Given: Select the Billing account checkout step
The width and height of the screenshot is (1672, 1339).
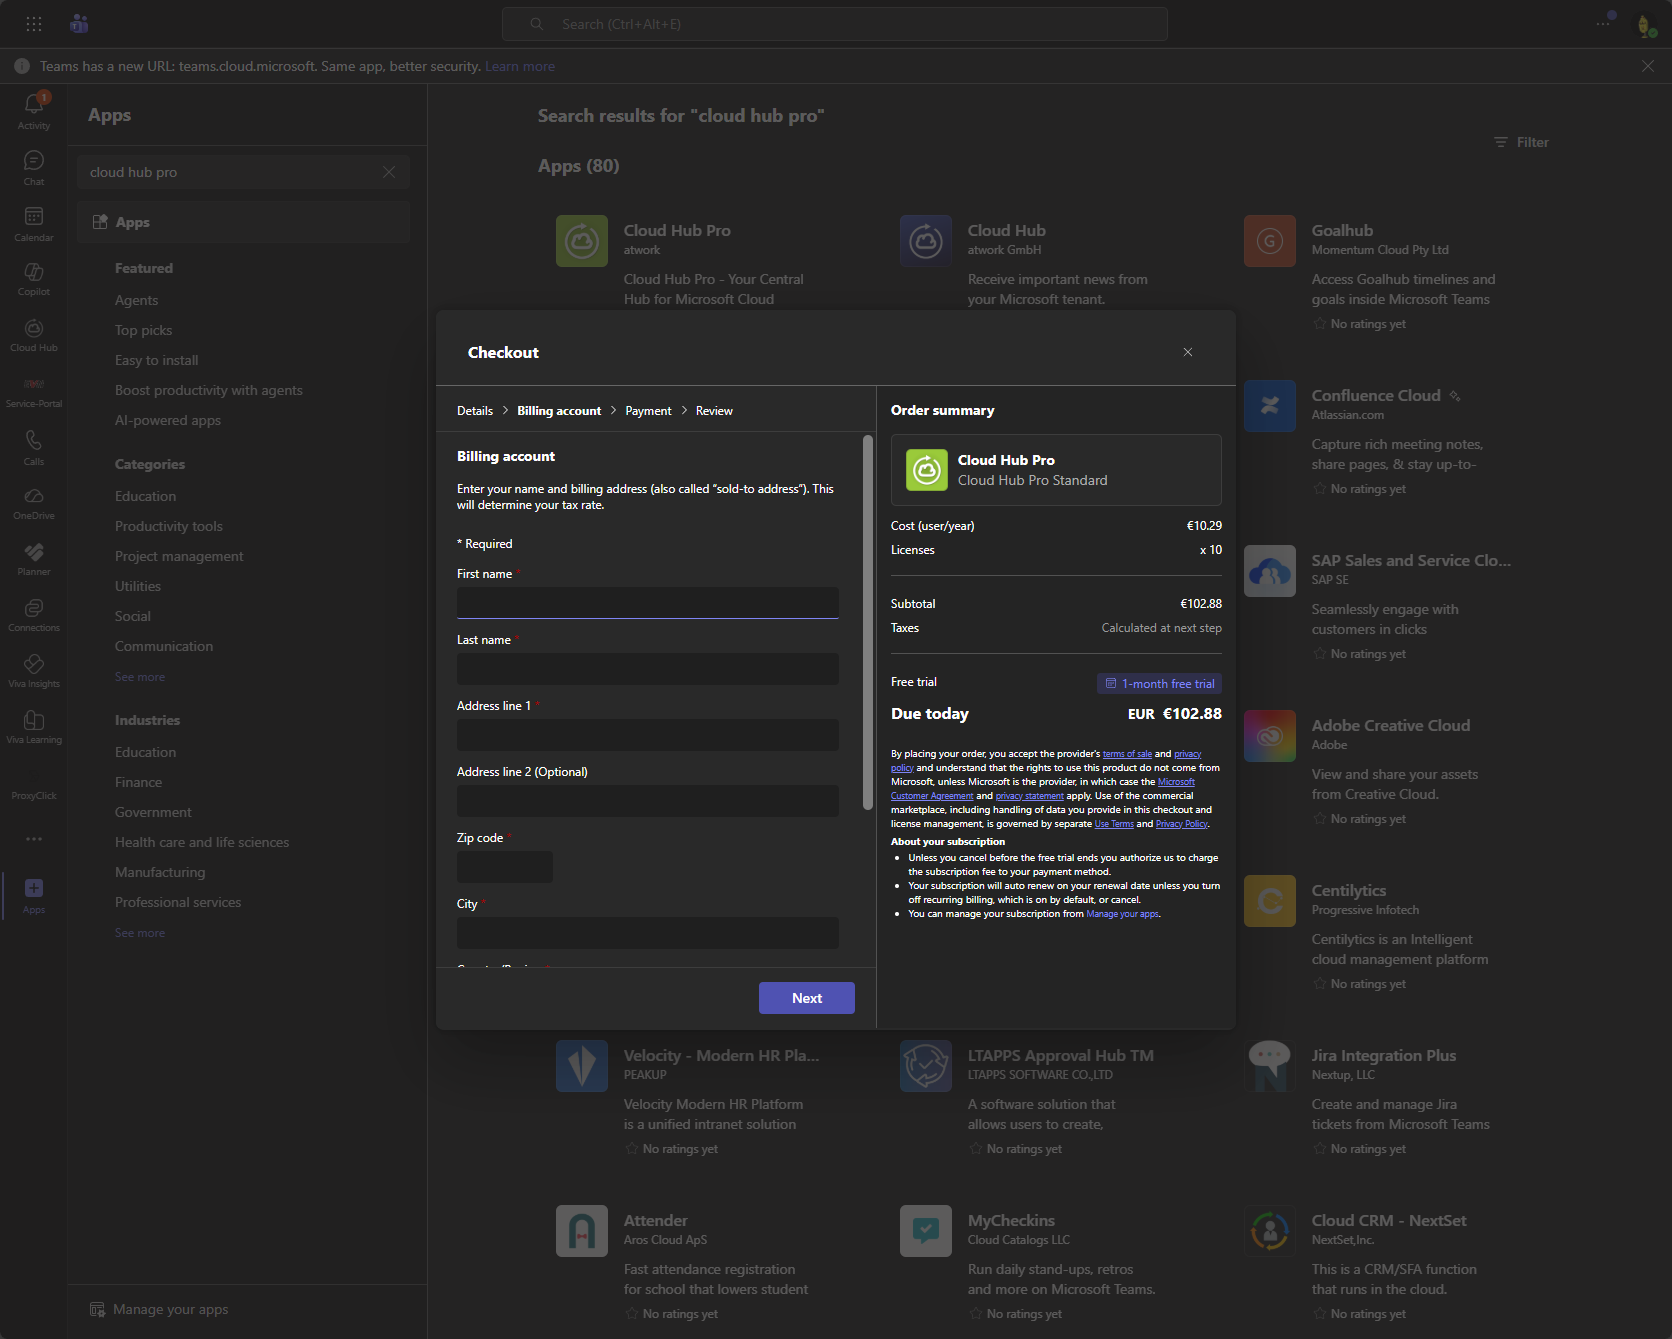Looking at the screenshot, I should coord(559,411).
